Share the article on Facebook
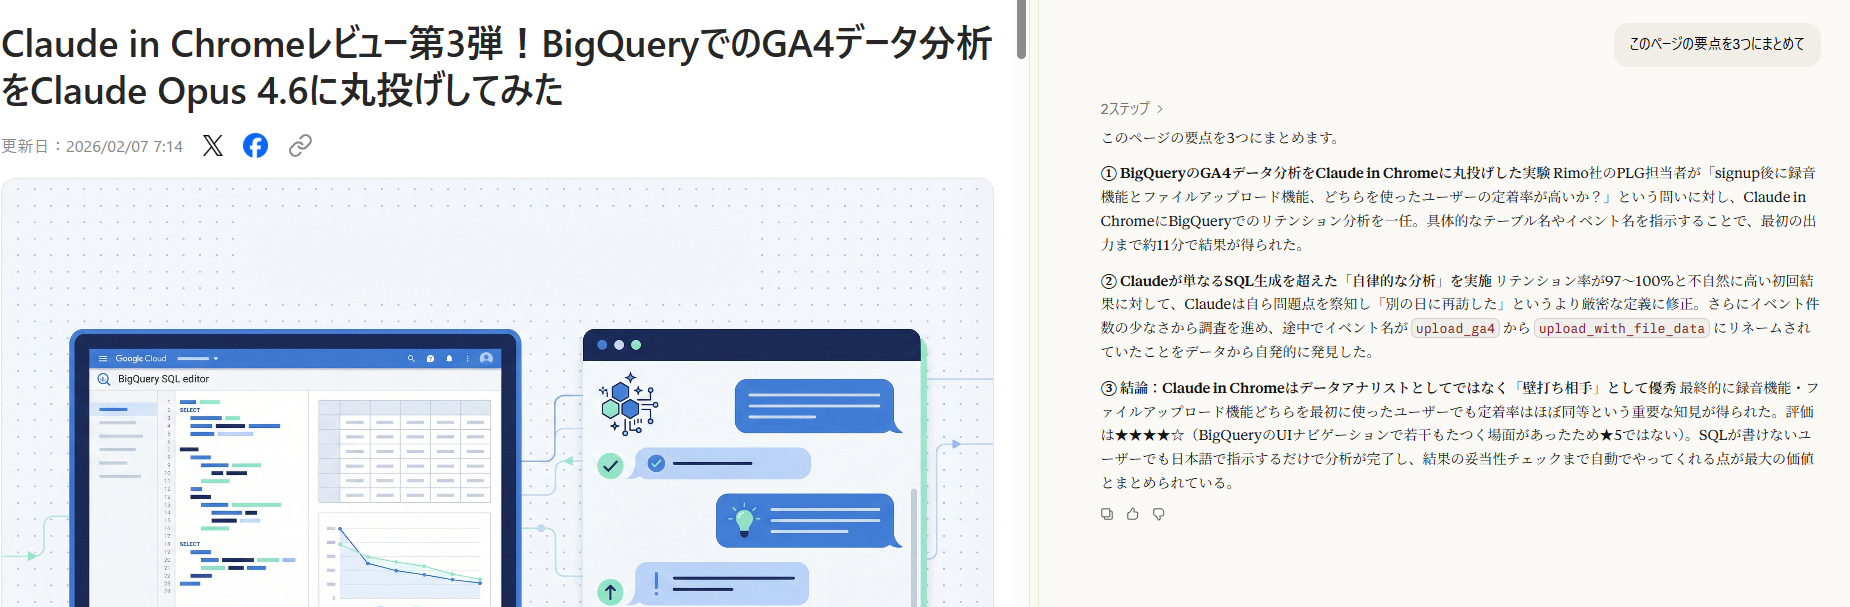Image resolution: width=1850 pixels, height=607 pixels. click(256, 146)
